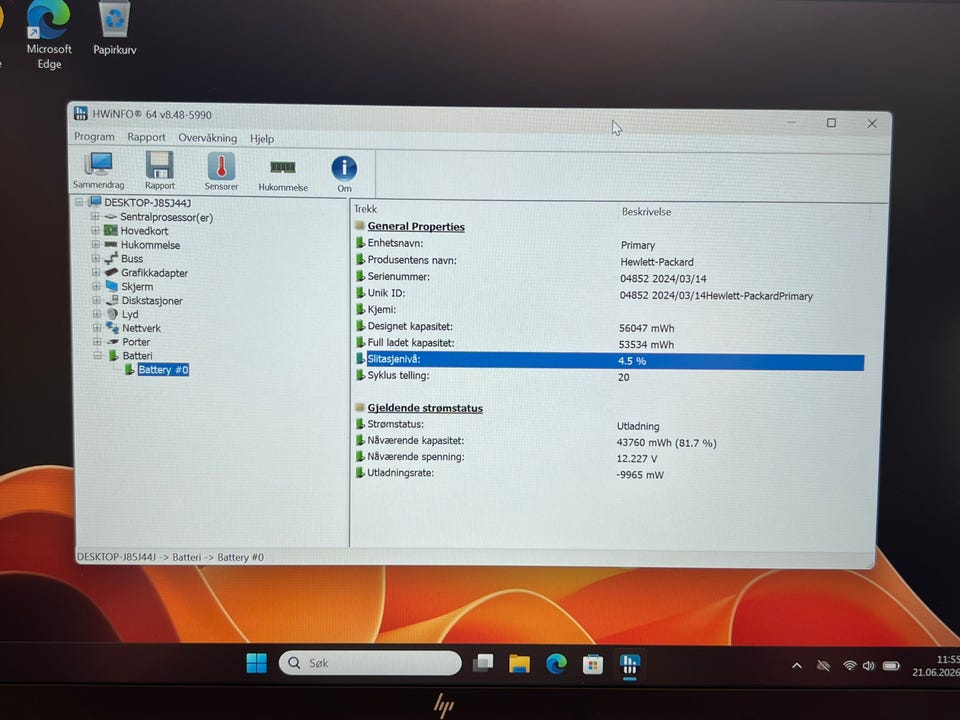The height and width of the screenshot is (720, 960).
Task: Open the Overvåkning menu
Action: click(208, 138)
